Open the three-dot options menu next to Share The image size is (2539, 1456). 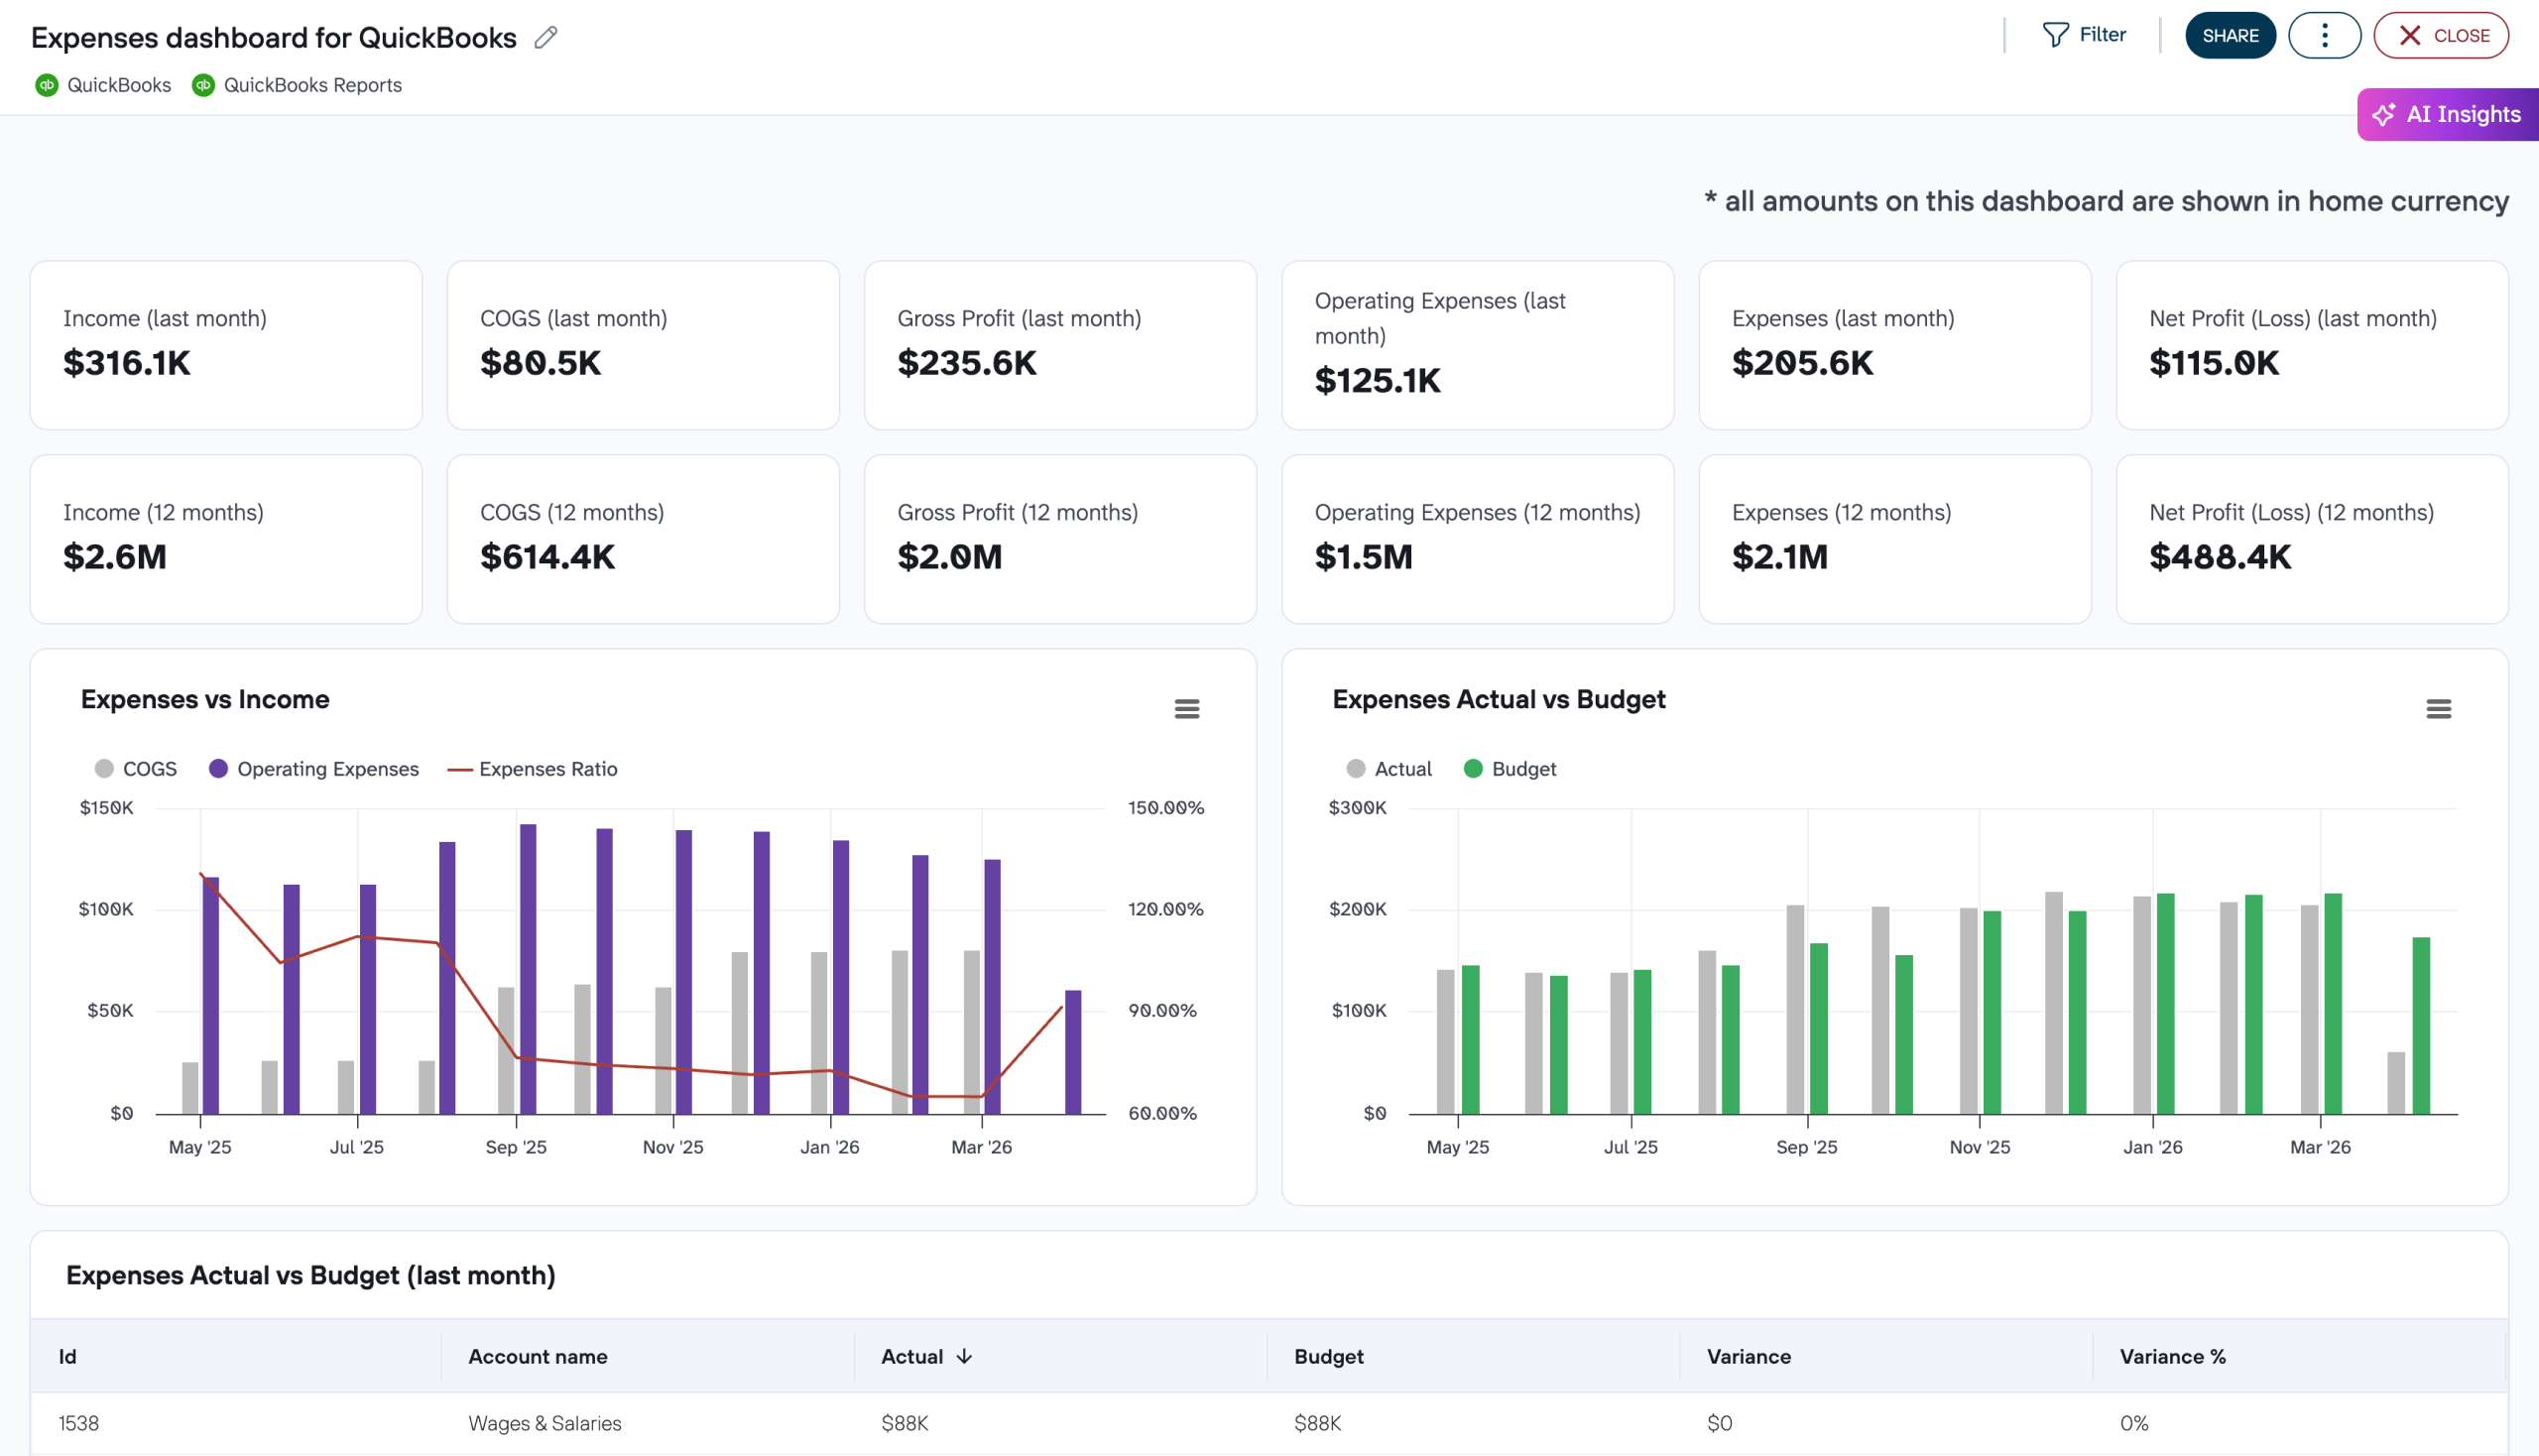tap(2324, 34)
